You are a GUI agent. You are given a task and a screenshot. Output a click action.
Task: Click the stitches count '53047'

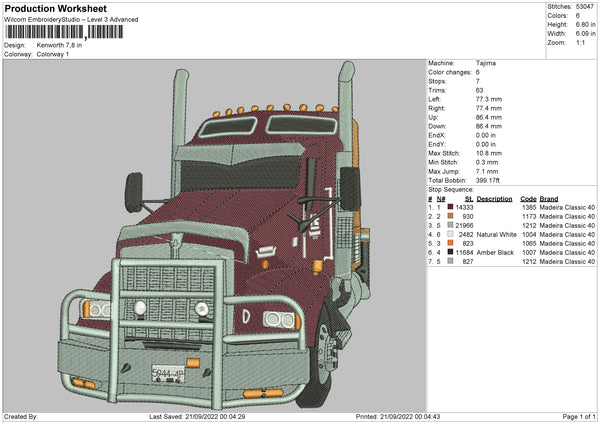coord(585,7)
